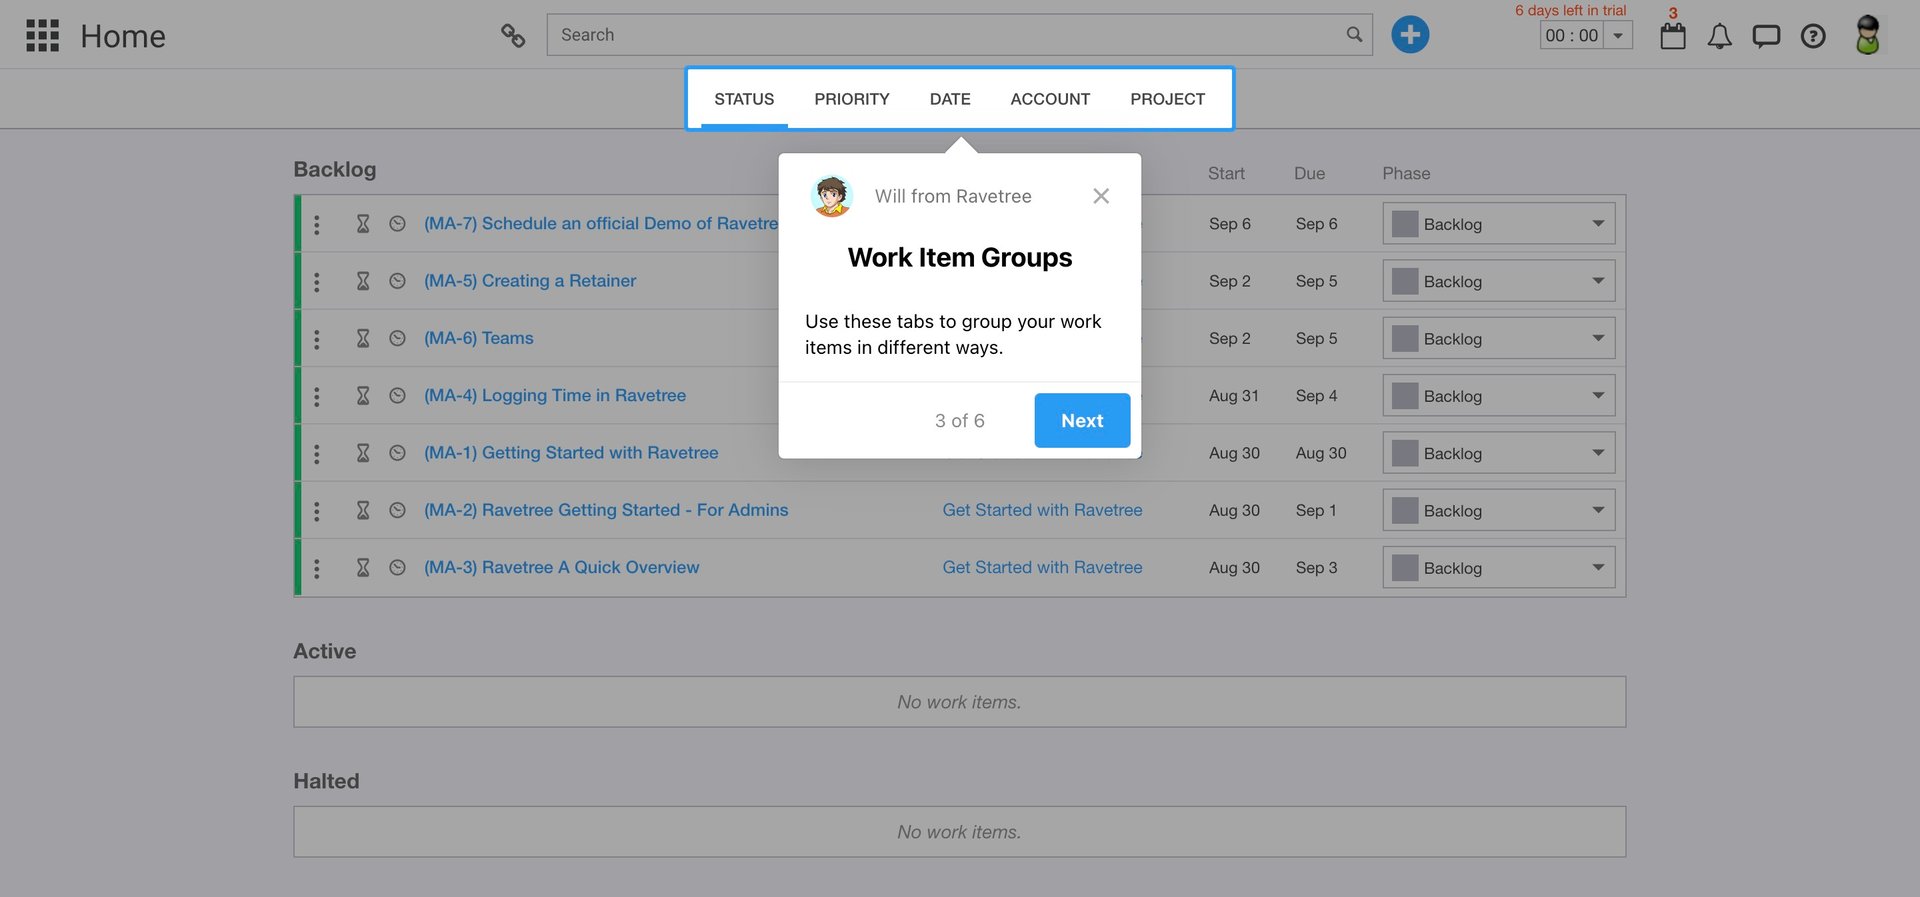Image resolution: width=1920 pixels, height=897 pixels.
Task: Group work items by ACCOUNT tab
Action: point(1050,99)
